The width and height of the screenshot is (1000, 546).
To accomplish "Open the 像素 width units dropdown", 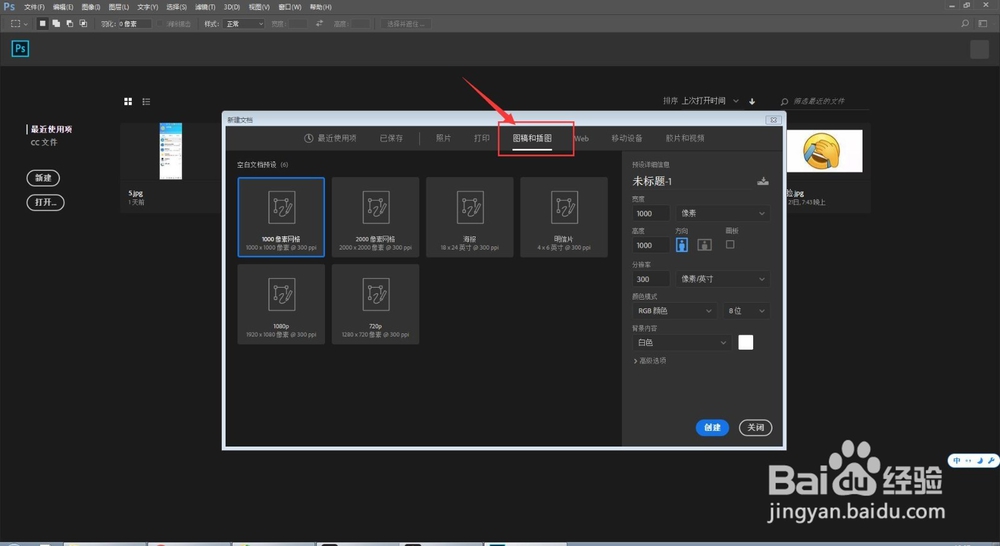I will click(x=723, y=214).
